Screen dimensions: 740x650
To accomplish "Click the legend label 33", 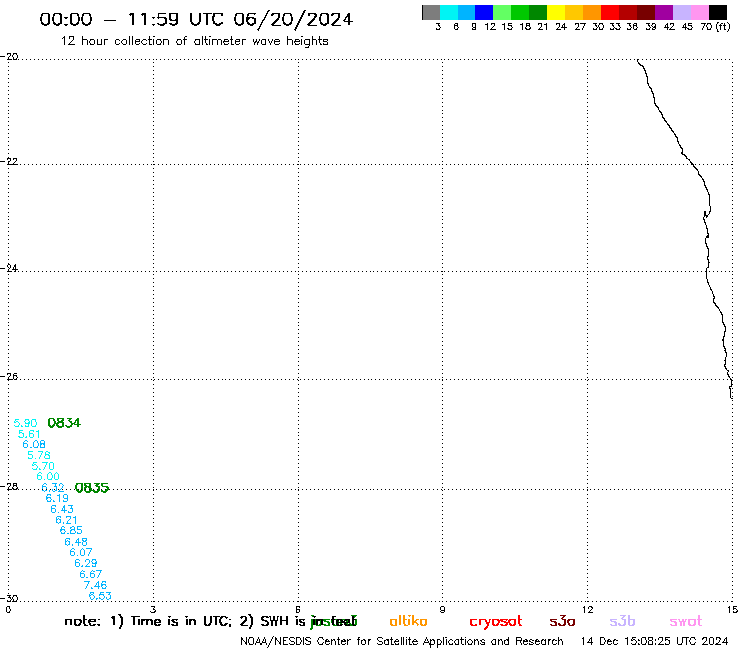I will point(615,26).
